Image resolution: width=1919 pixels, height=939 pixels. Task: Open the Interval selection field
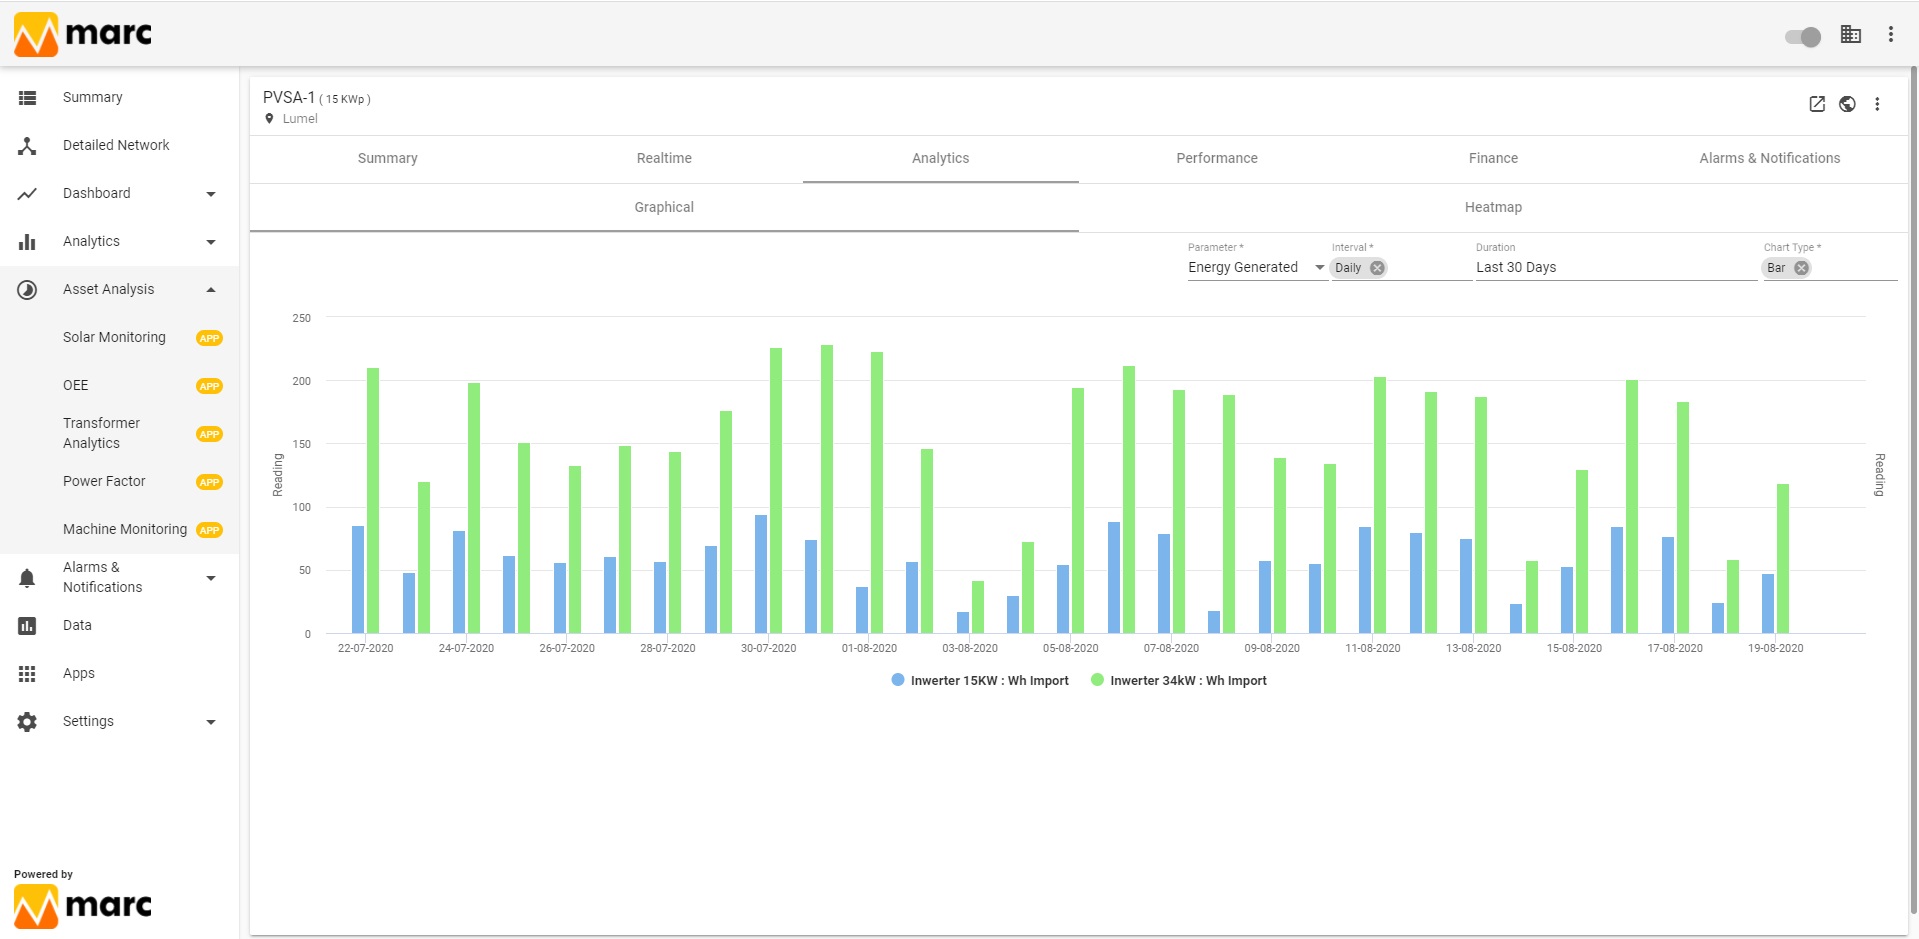pos(1401,268)
